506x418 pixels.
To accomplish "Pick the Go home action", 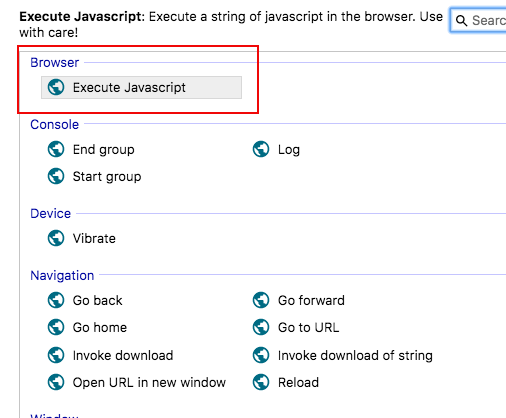I will [87, 327].
